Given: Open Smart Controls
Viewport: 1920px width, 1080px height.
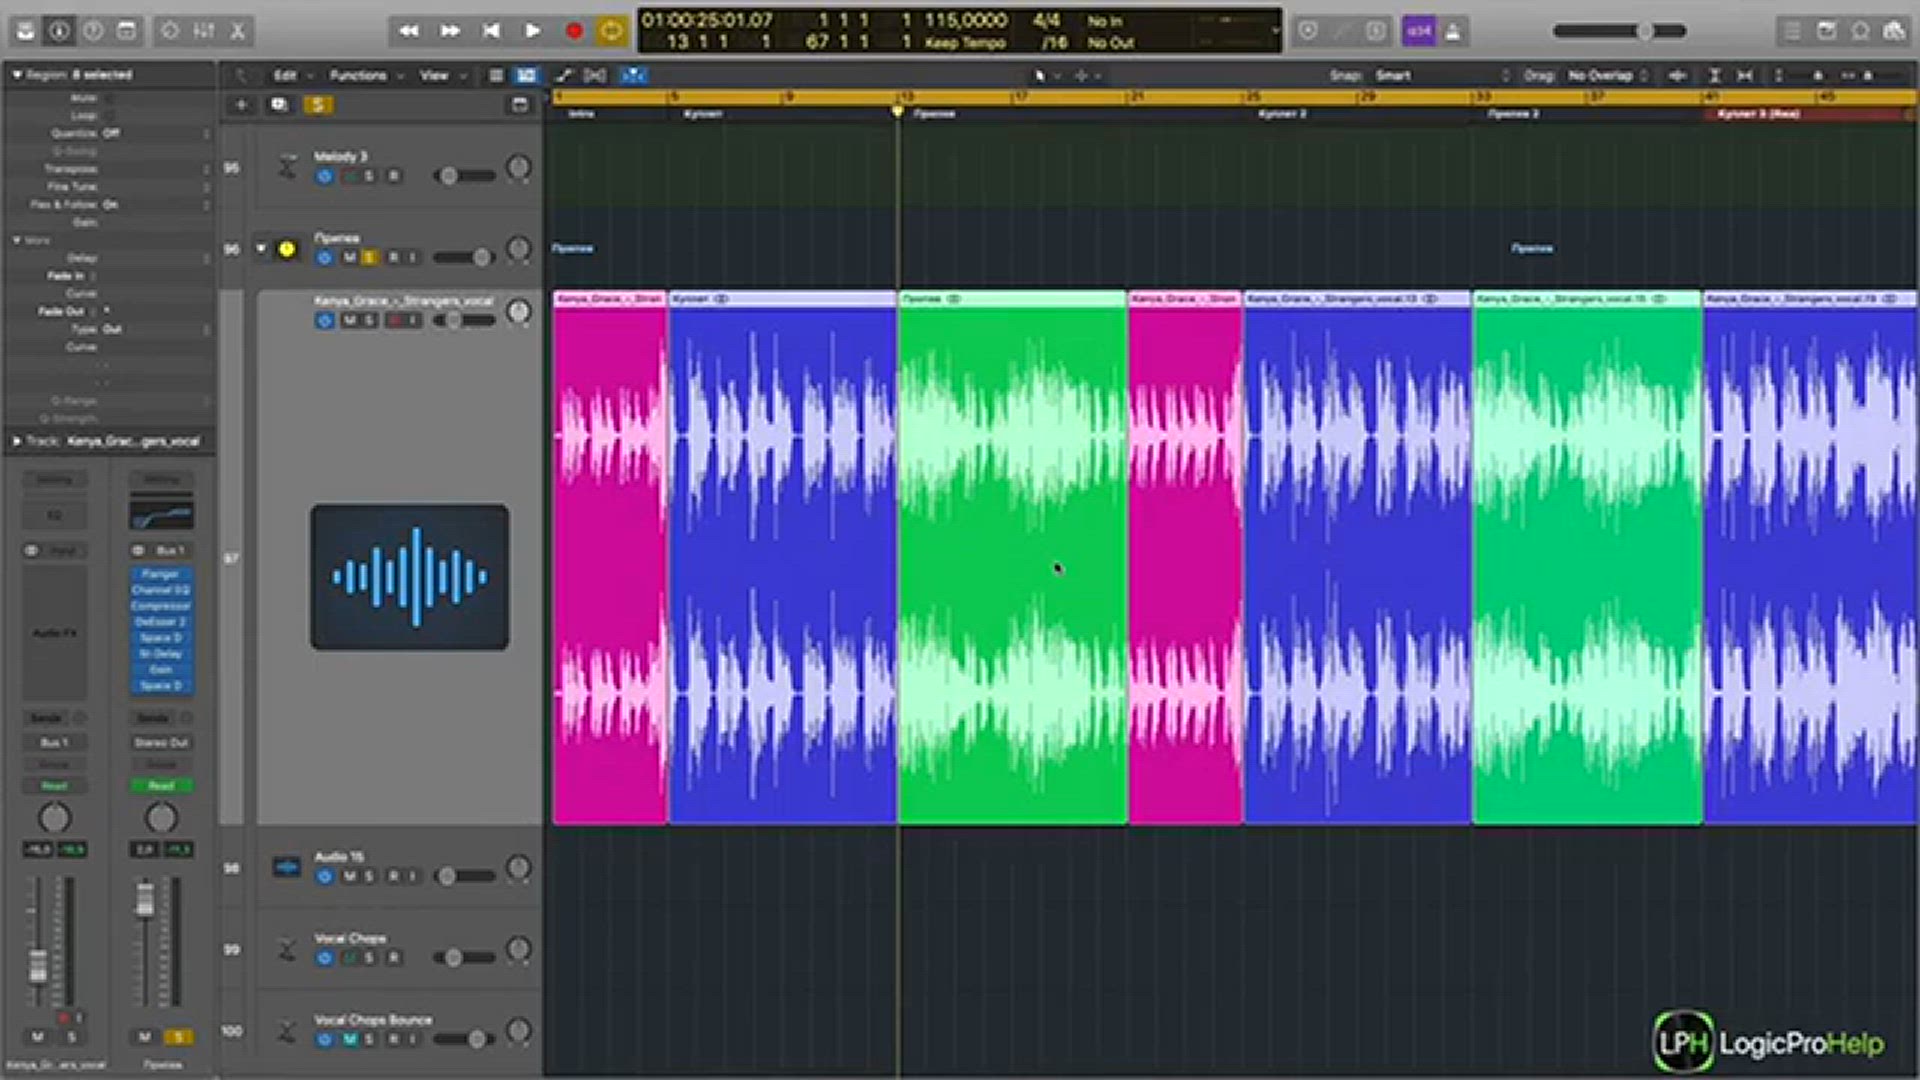Looking at the screenshot, I should click(x=170, y=31).
